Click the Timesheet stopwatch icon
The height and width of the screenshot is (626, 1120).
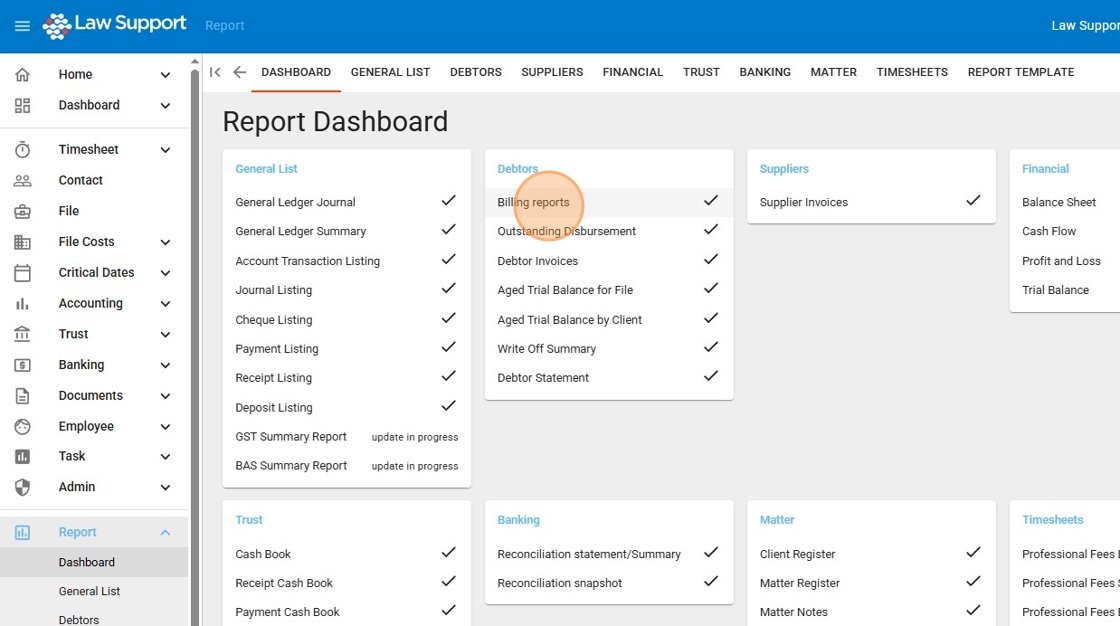tap(22, 149)
